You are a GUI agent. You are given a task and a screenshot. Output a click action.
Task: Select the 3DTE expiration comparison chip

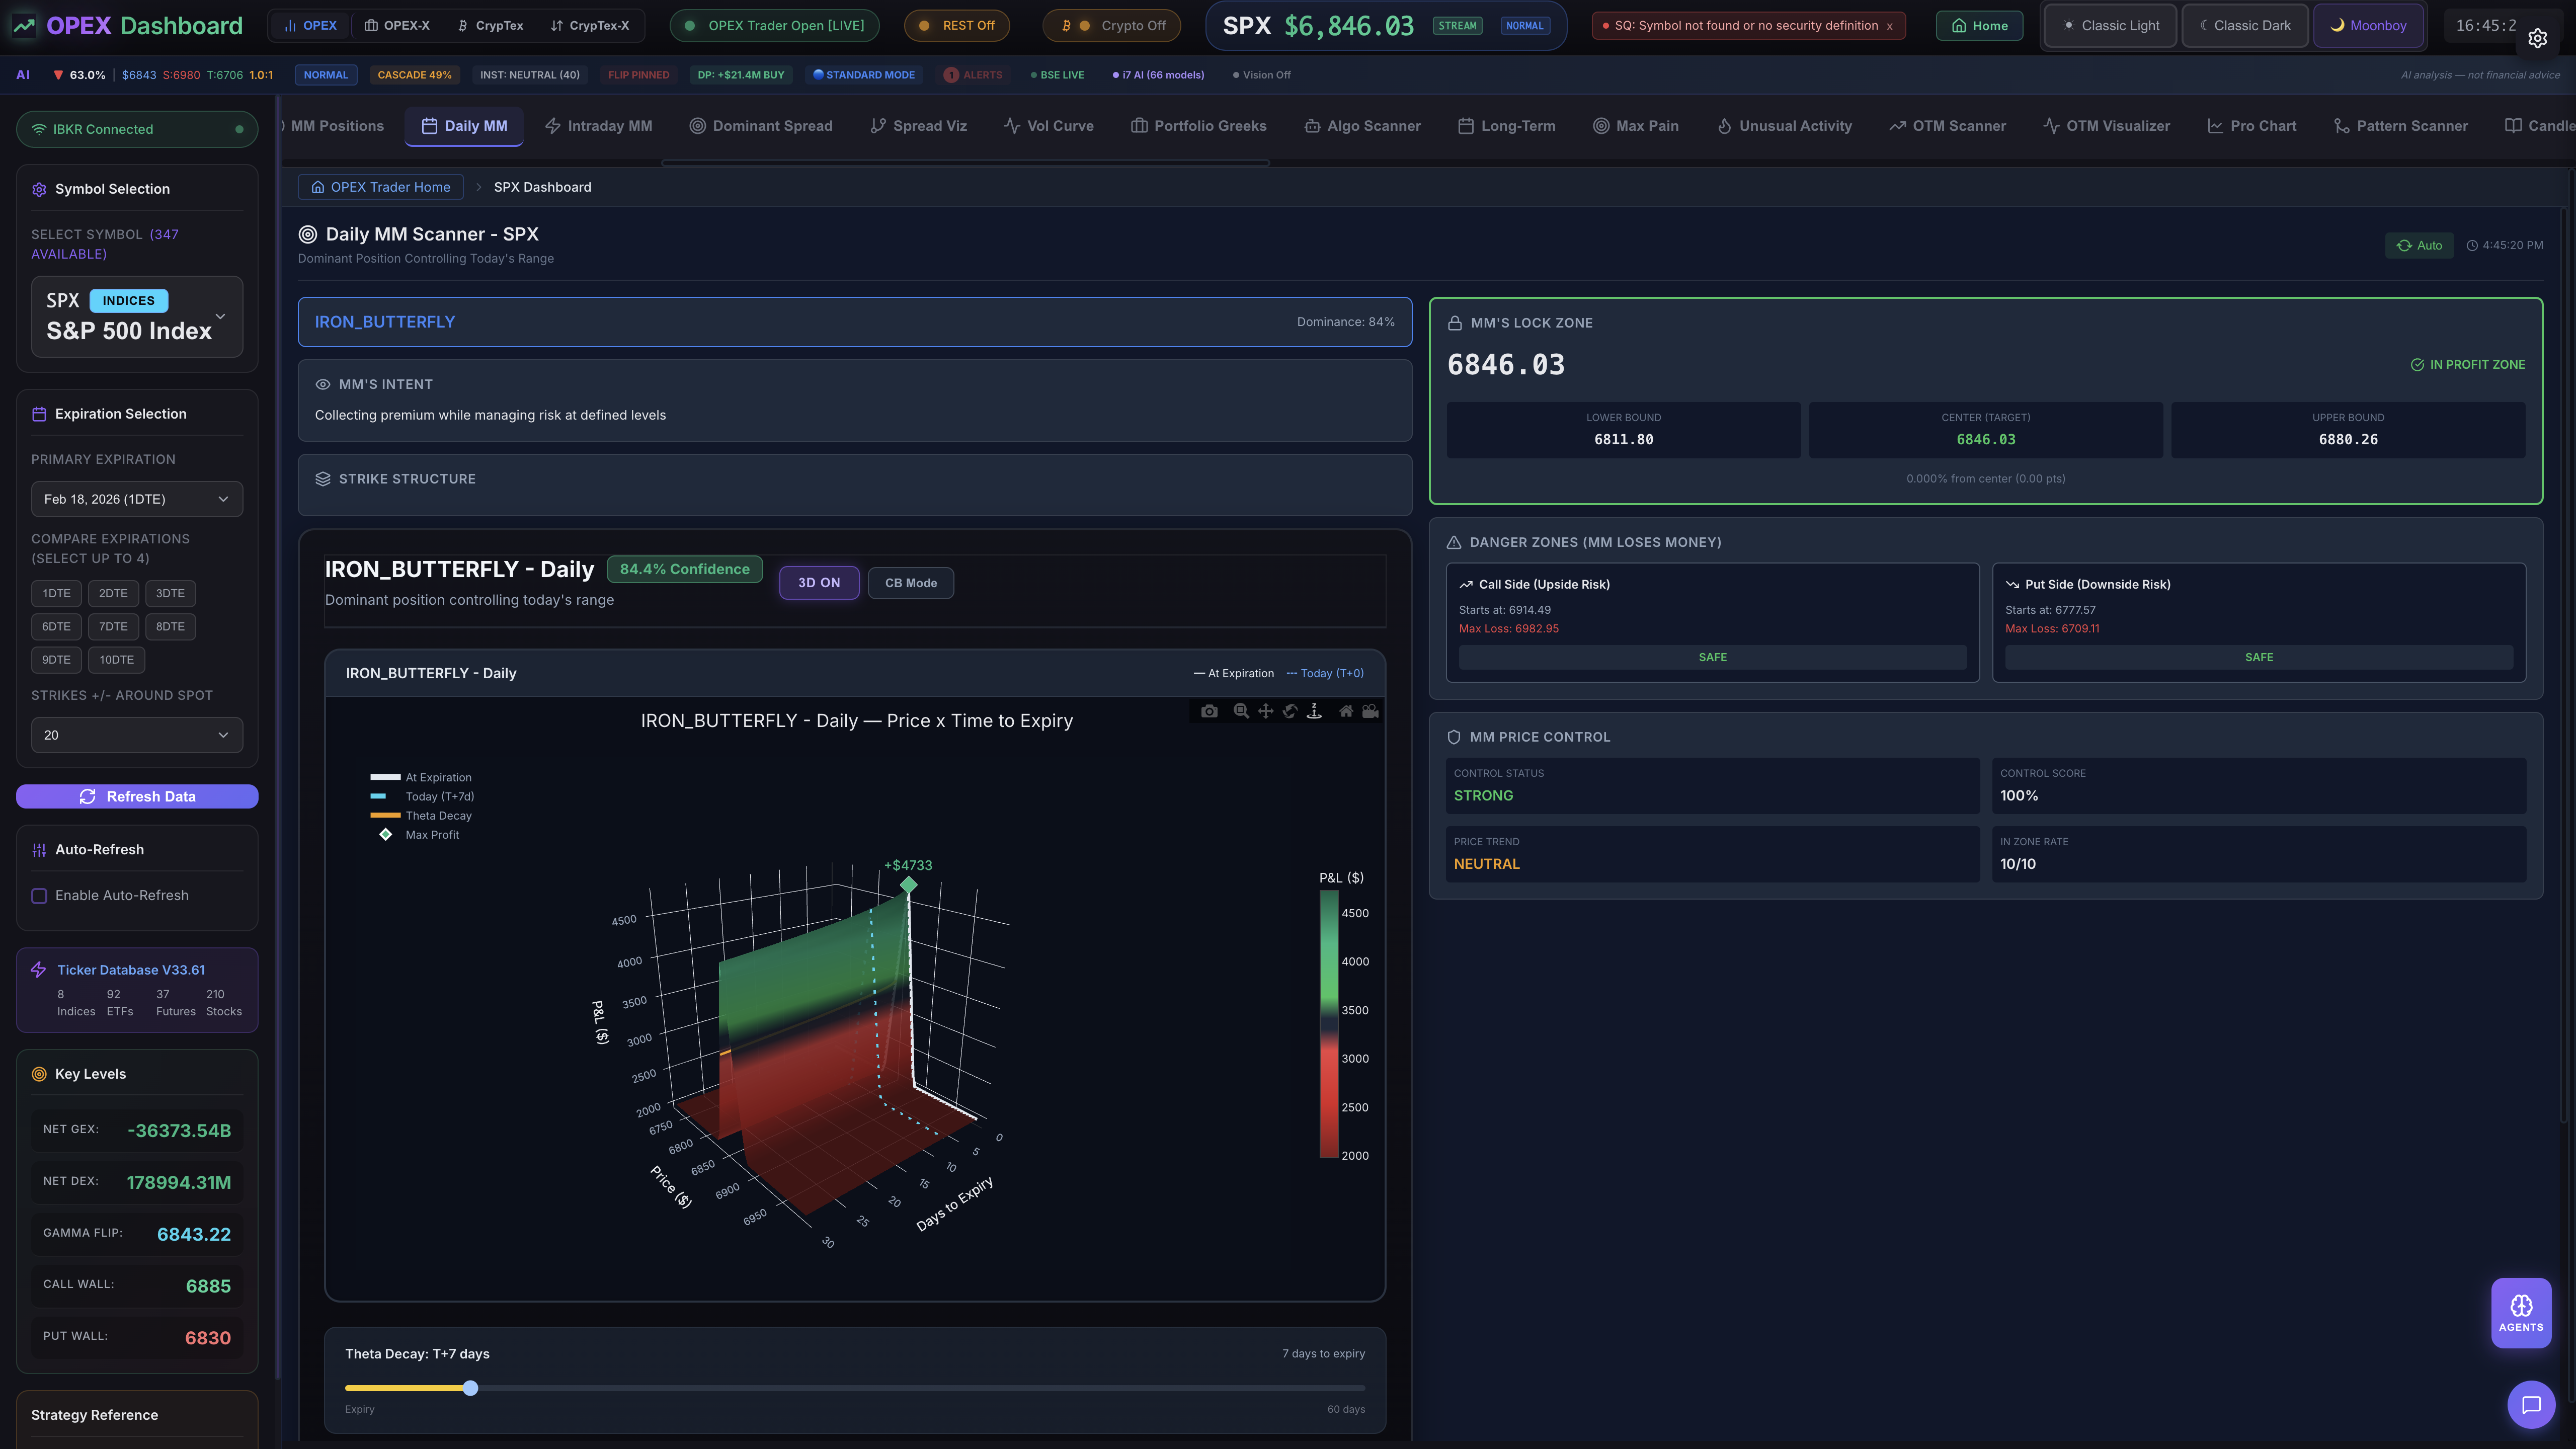(170, 593)
